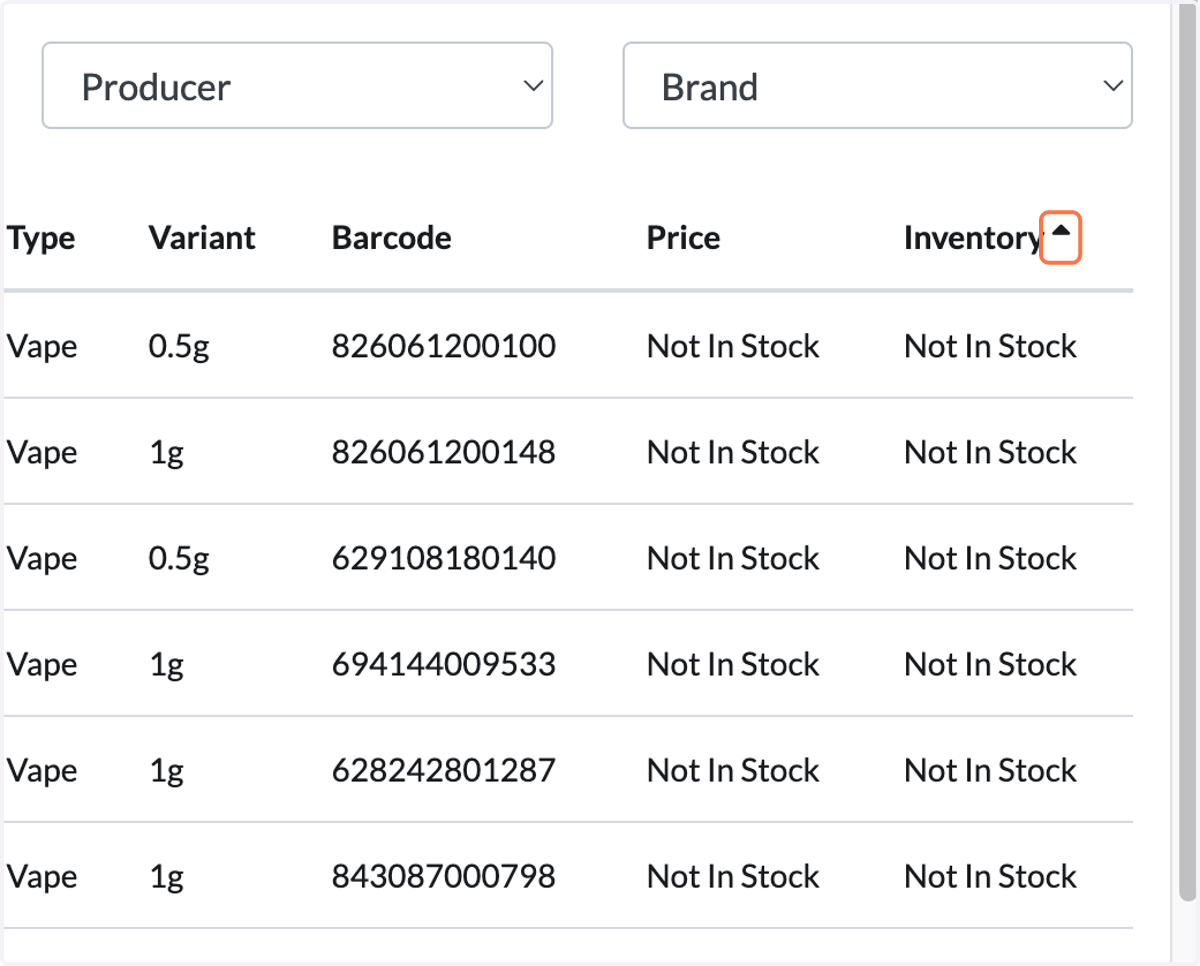Click Price cell in row 843087000798
The image size is (1200, 966).
click(x=733, y=876)
